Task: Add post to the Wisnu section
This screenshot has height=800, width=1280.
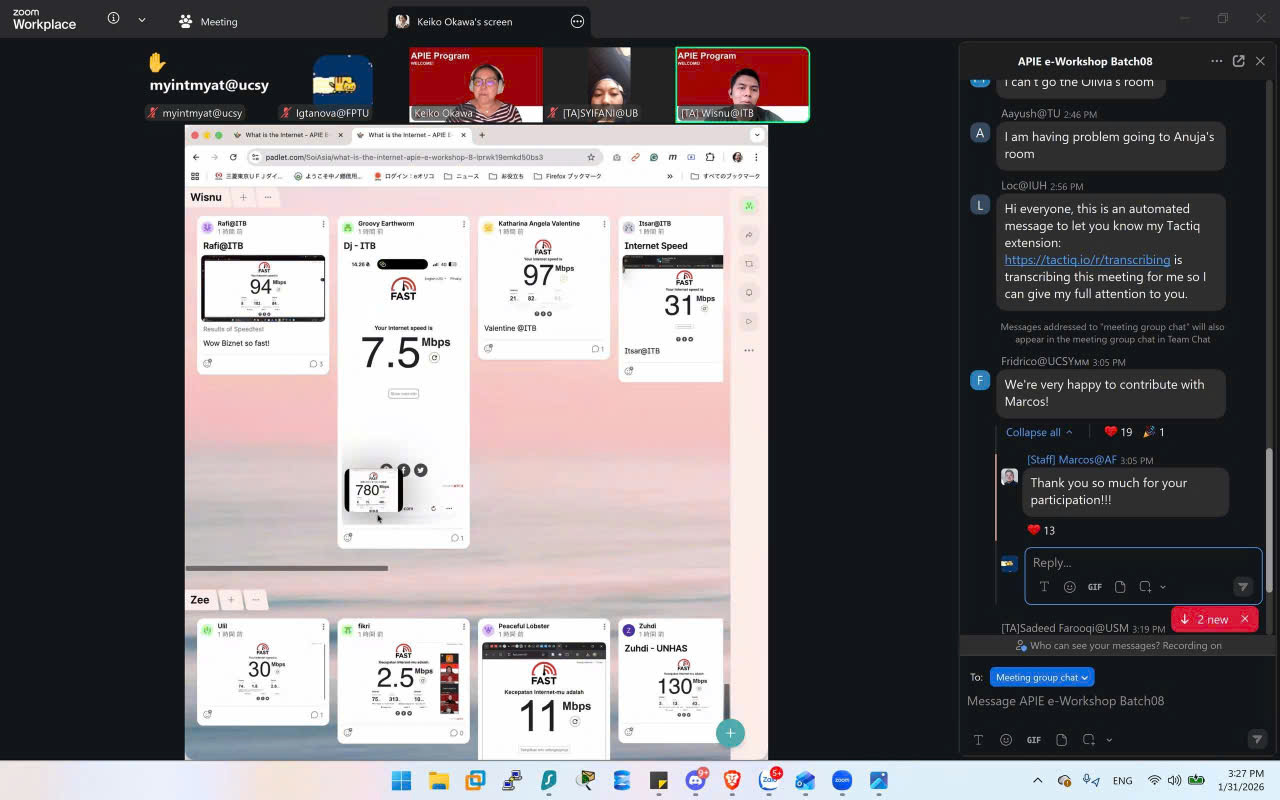Action: 242,197
